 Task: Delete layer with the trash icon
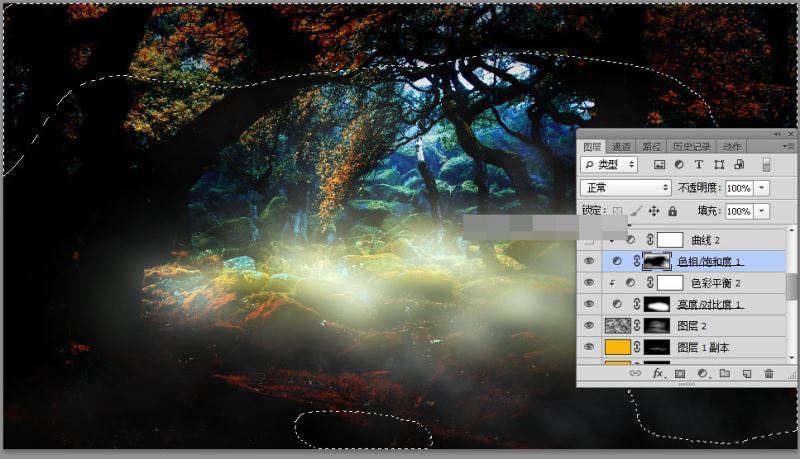(769, 373)
